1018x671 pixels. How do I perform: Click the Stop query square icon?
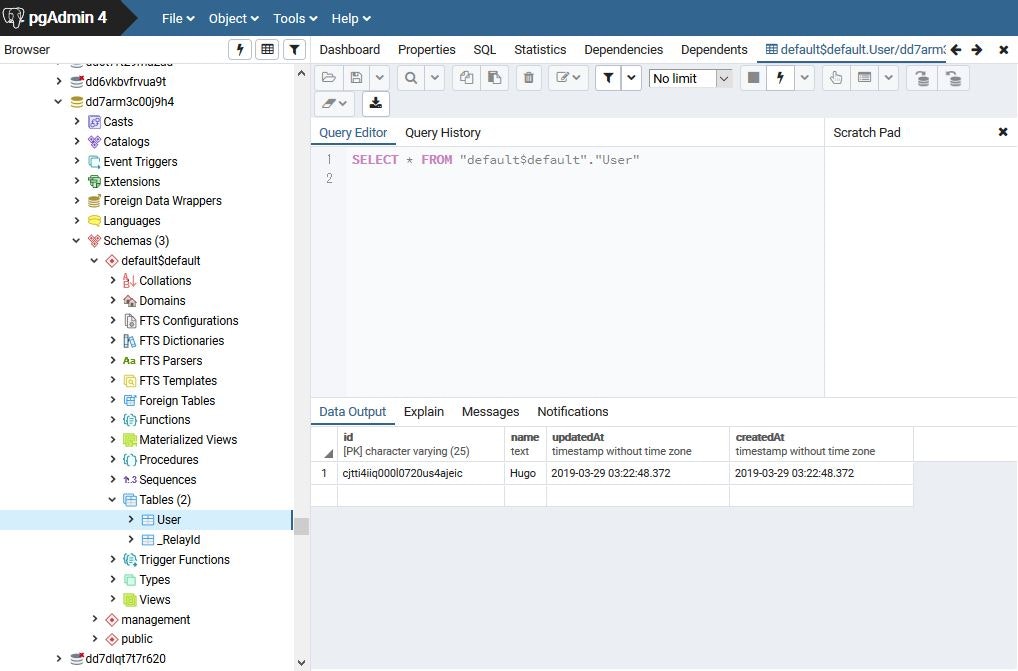tap(753, 78)
